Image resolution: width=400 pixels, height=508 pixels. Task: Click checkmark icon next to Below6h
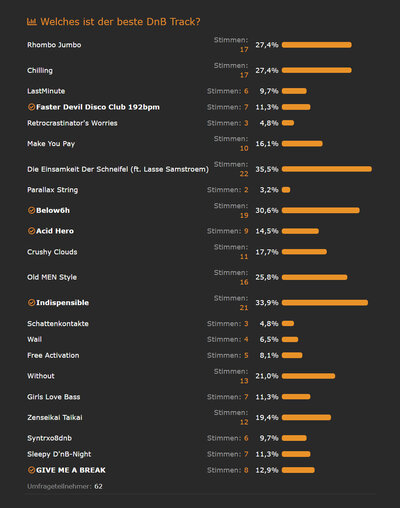point(31,210)
